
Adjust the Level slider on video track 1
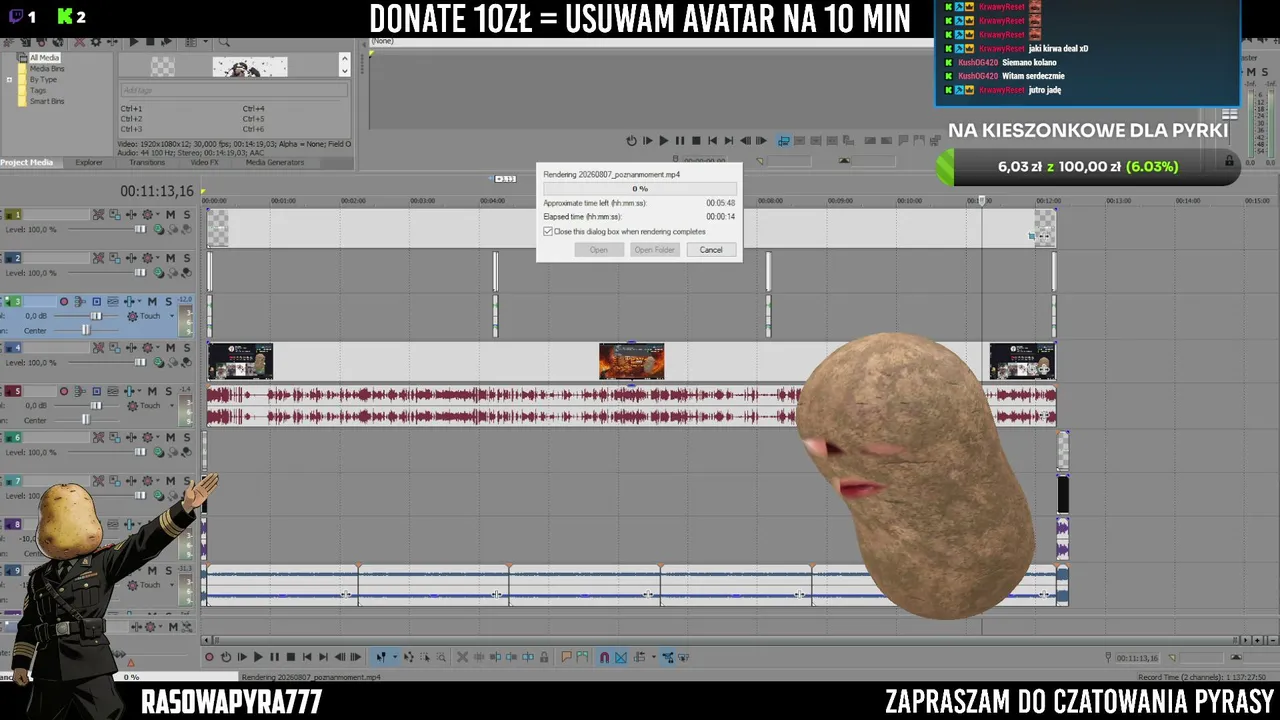click(140, 230)
